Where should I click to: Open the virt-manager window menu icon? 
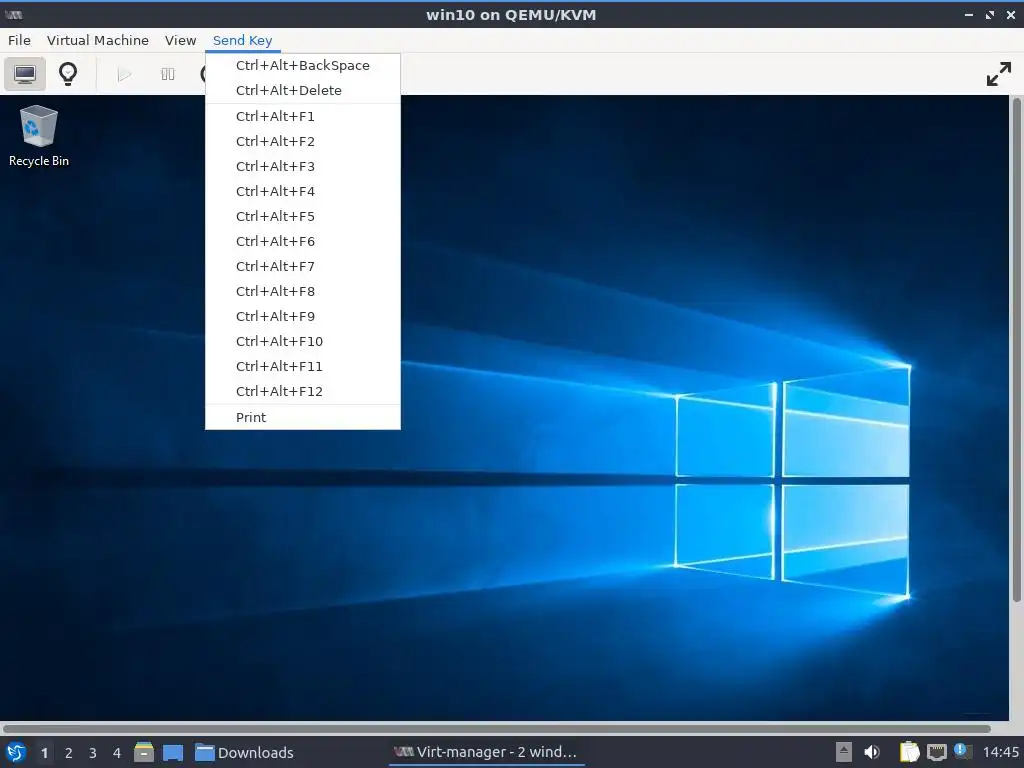(14, 14)
